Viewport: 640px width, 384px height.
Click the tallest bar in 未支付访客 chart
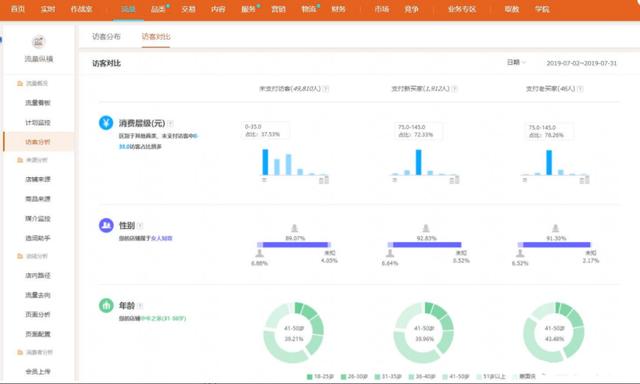[265, 162]
